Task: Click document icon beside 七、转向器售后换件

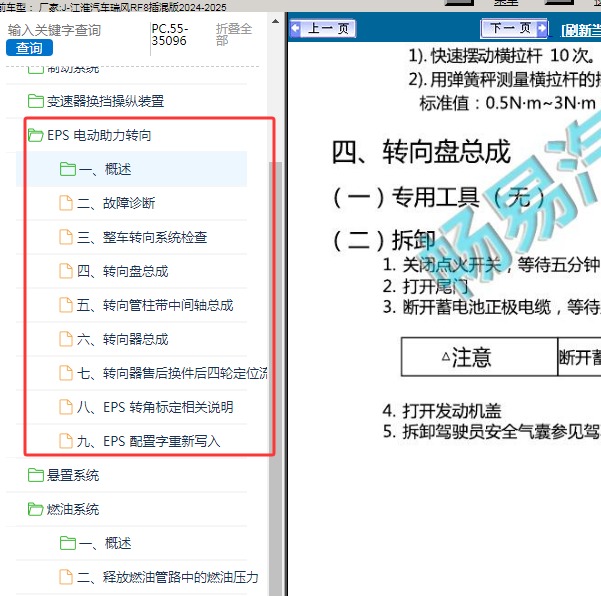Action: point(66,373)
